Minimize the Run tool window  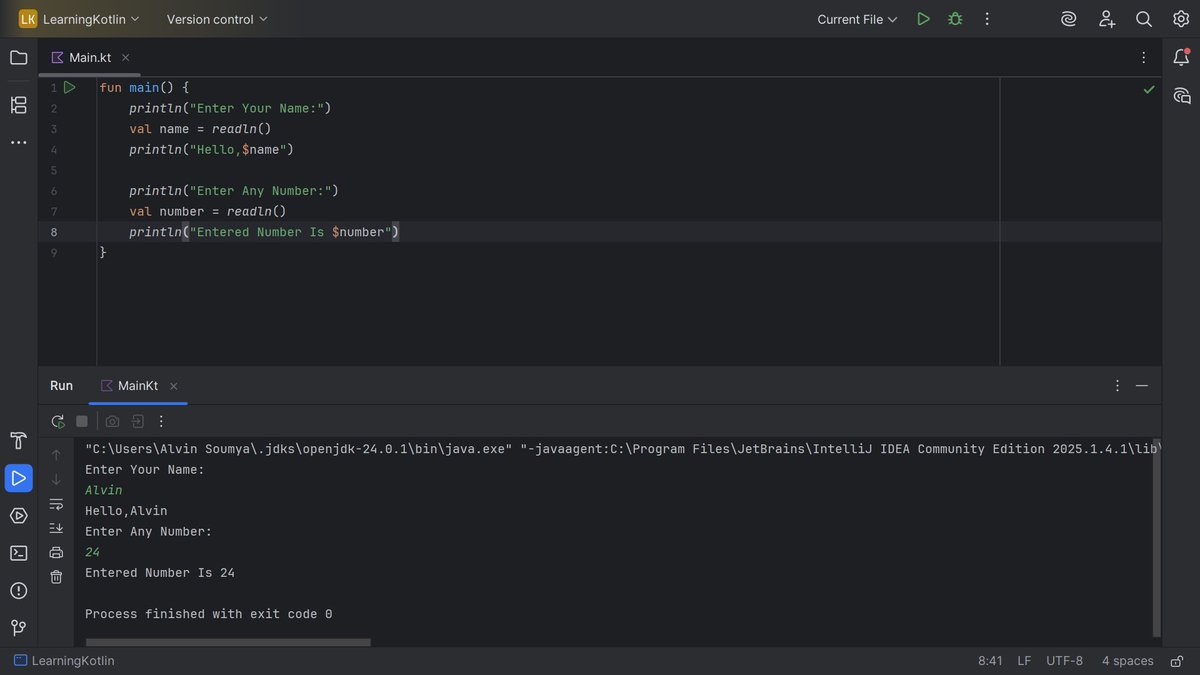pyautogui.click(x=1142, y=386)
